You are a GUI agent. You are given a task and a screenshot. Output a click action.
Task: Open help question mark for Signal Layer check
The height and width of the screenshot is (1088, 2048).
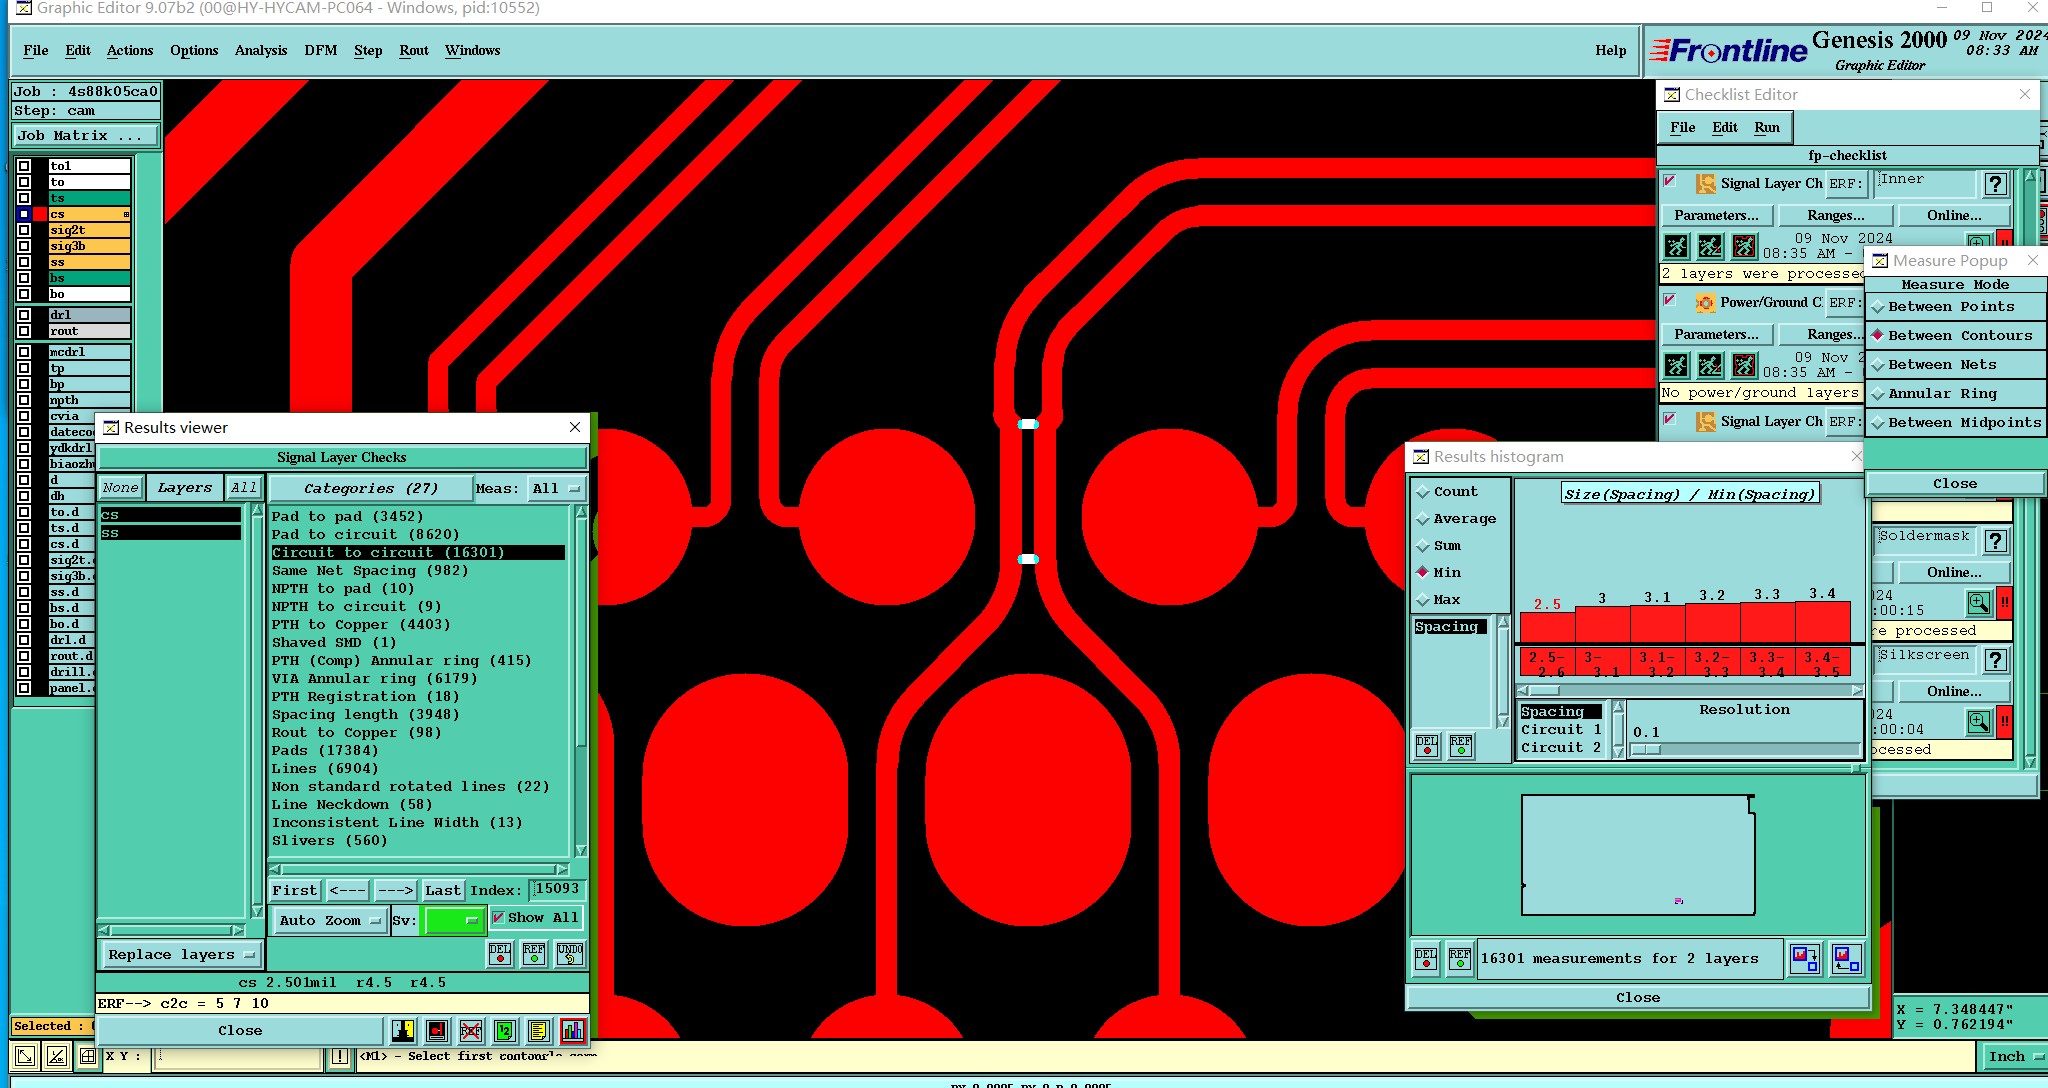tap(1995, 183)
